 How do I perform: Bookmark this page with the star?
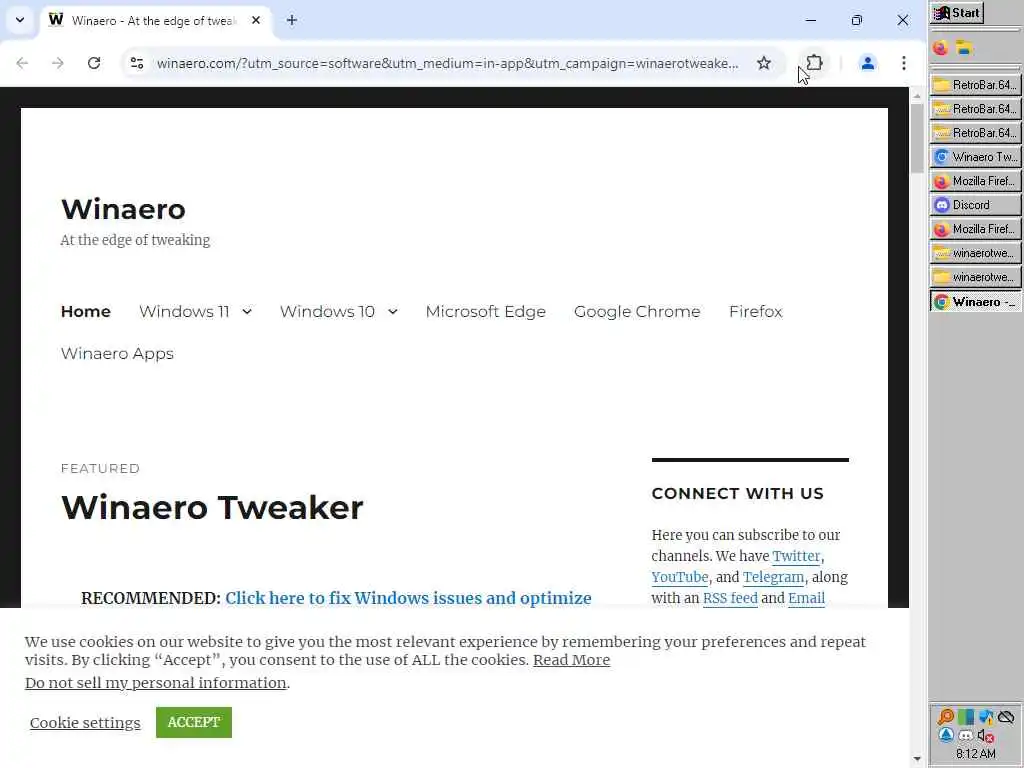click(763, 63)
